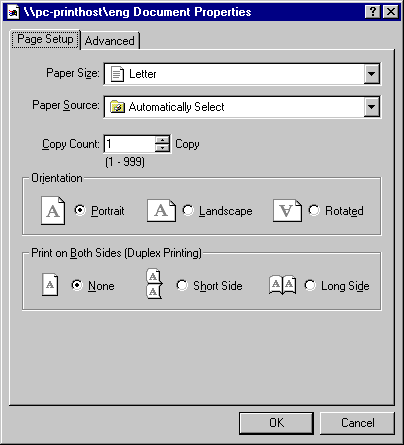The width and height of the screenshot is (404, 445).
Task: Confirm settings with the OK button
Action: 276,423
